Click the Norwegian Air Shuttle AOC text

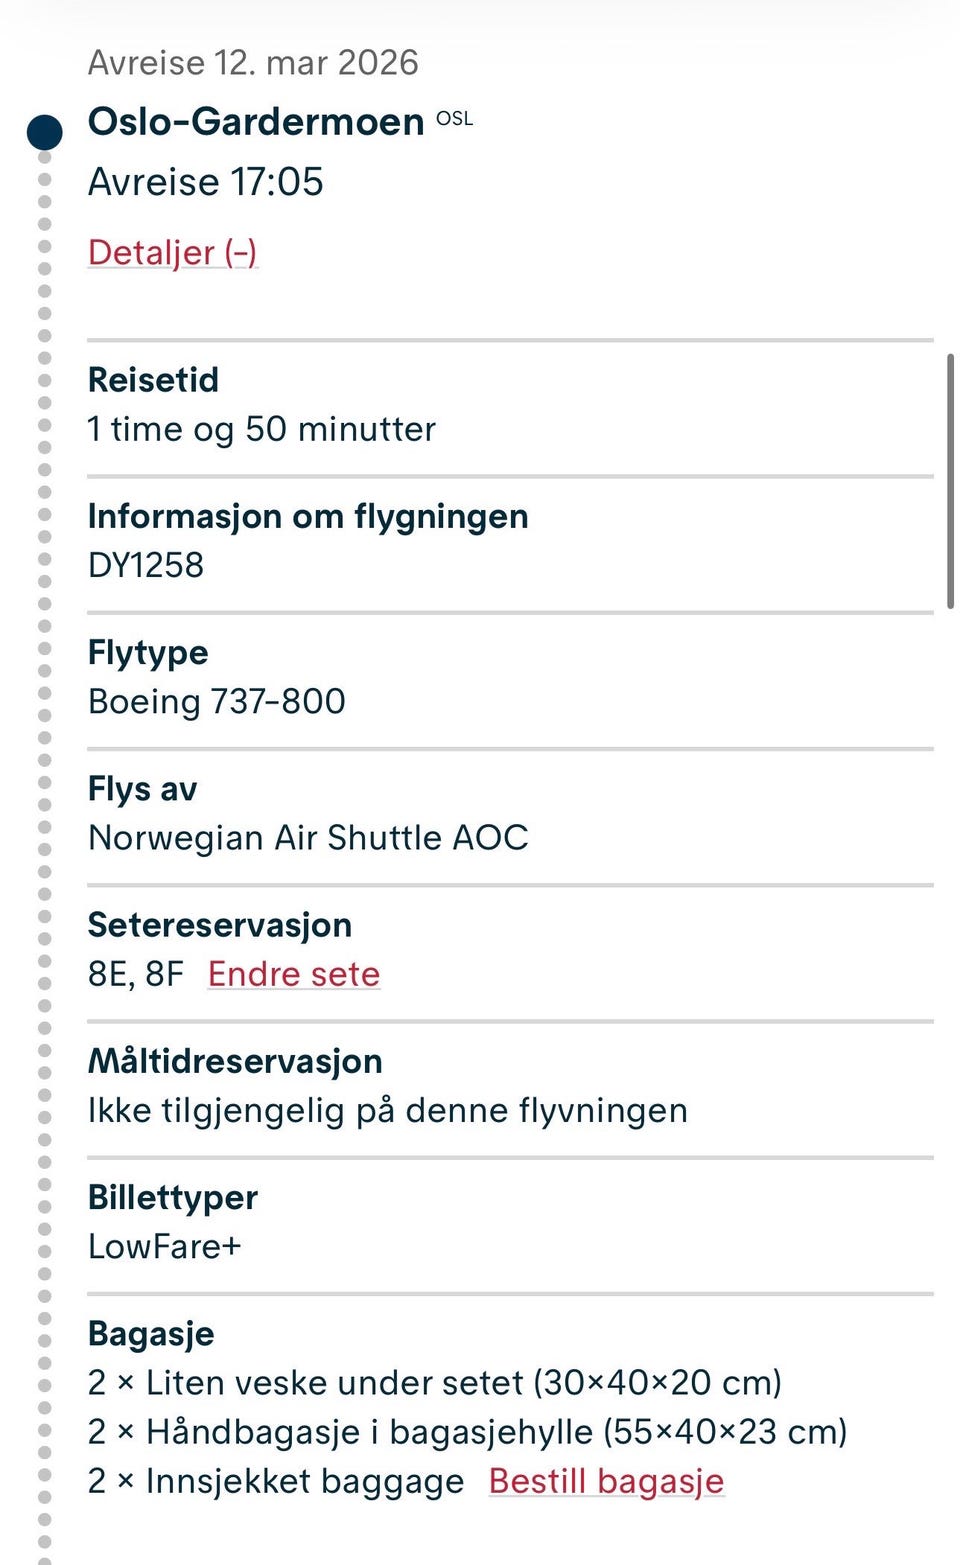(308, 838)
